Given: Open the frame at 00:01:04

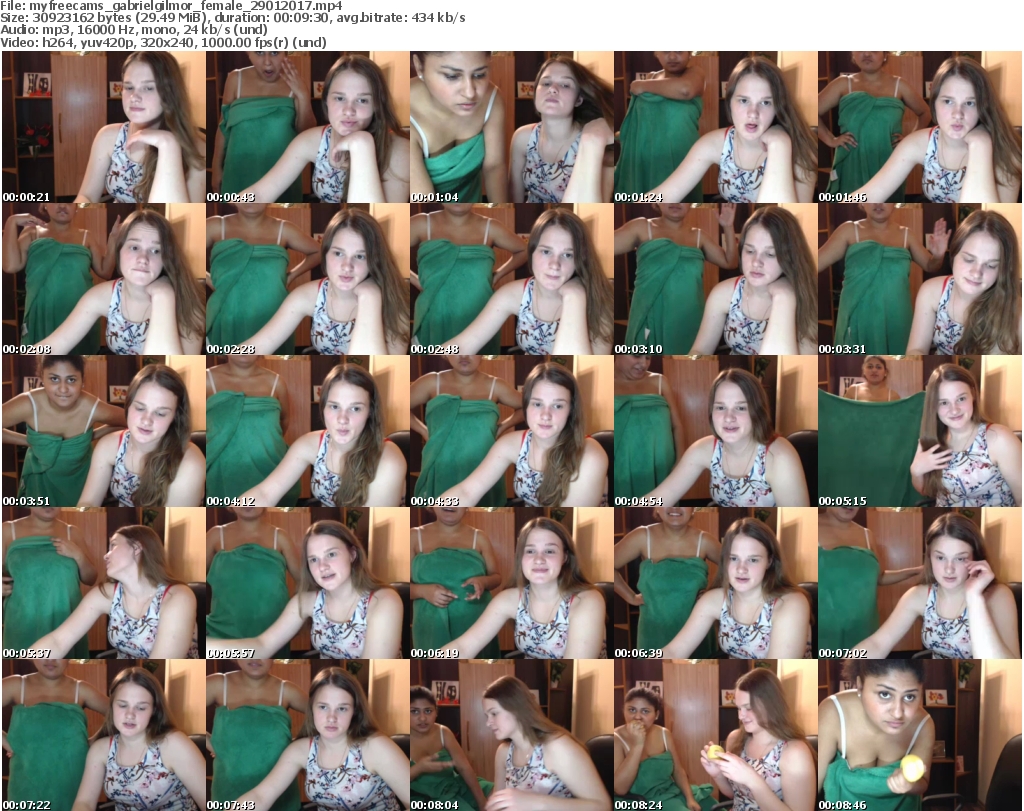Looking at the screenshot, I should tap(512, 127).
